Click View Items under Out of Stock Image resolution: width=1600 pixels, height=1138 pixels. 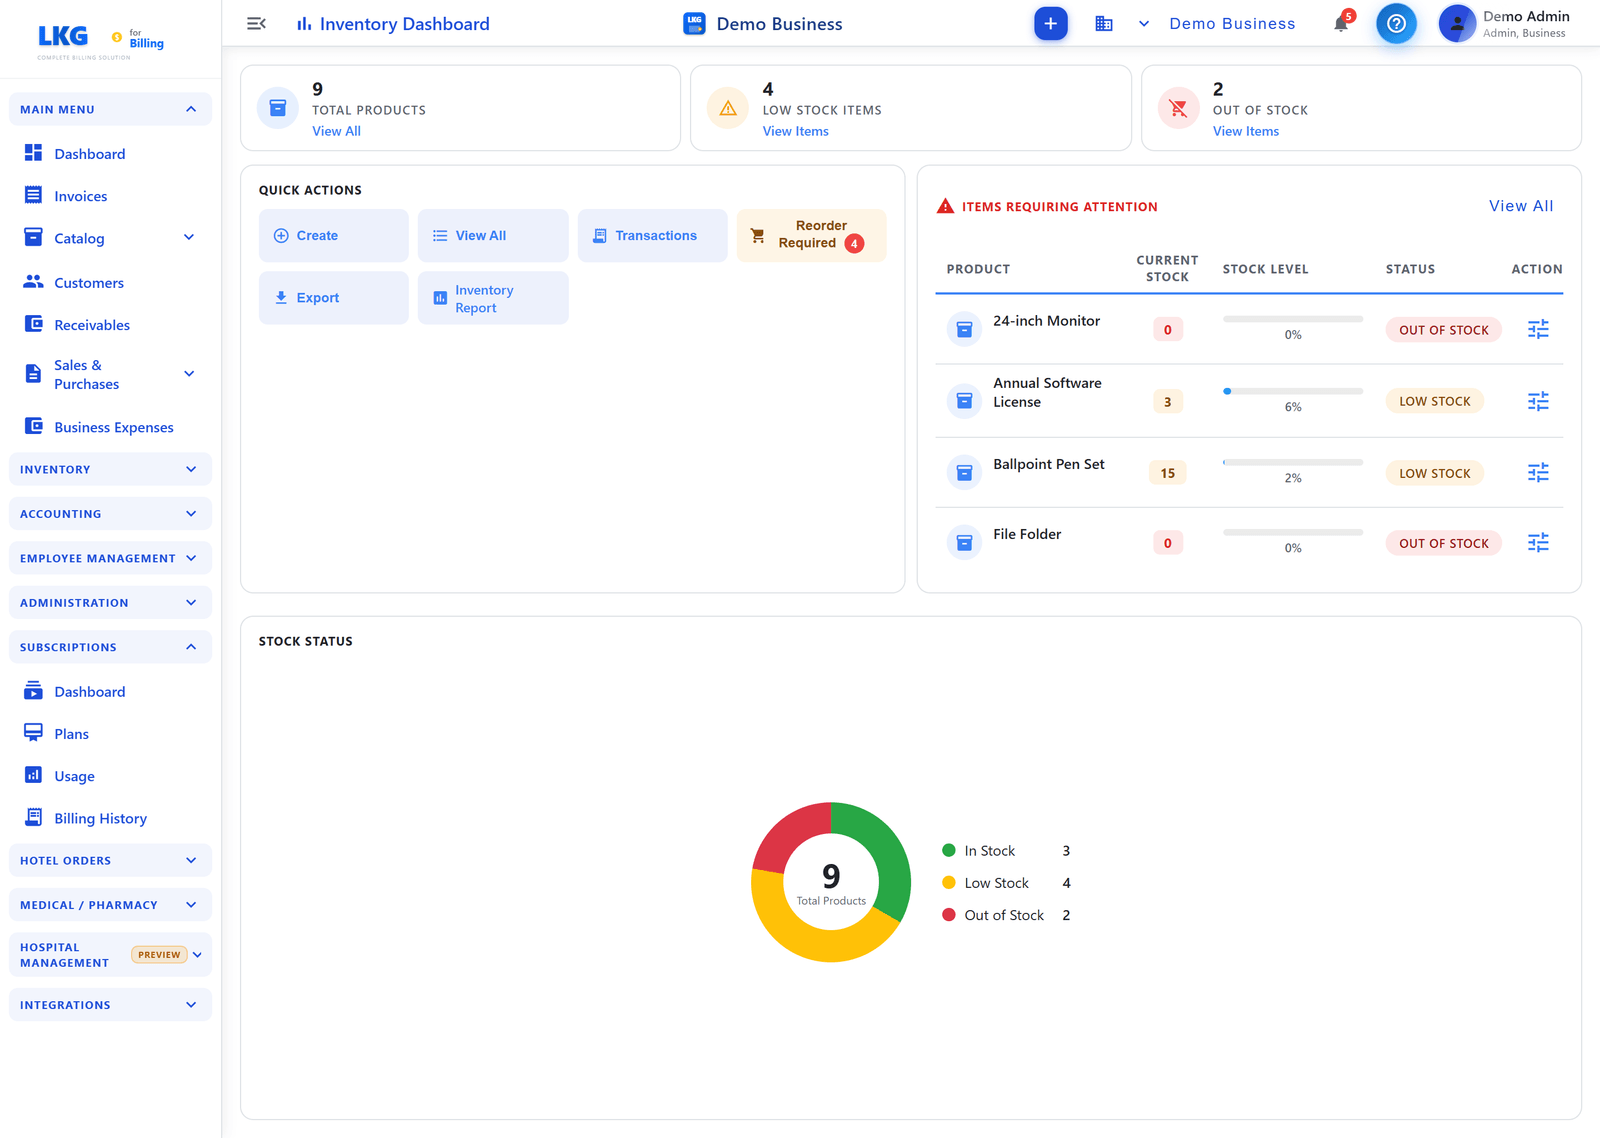tap(1246, 131)
